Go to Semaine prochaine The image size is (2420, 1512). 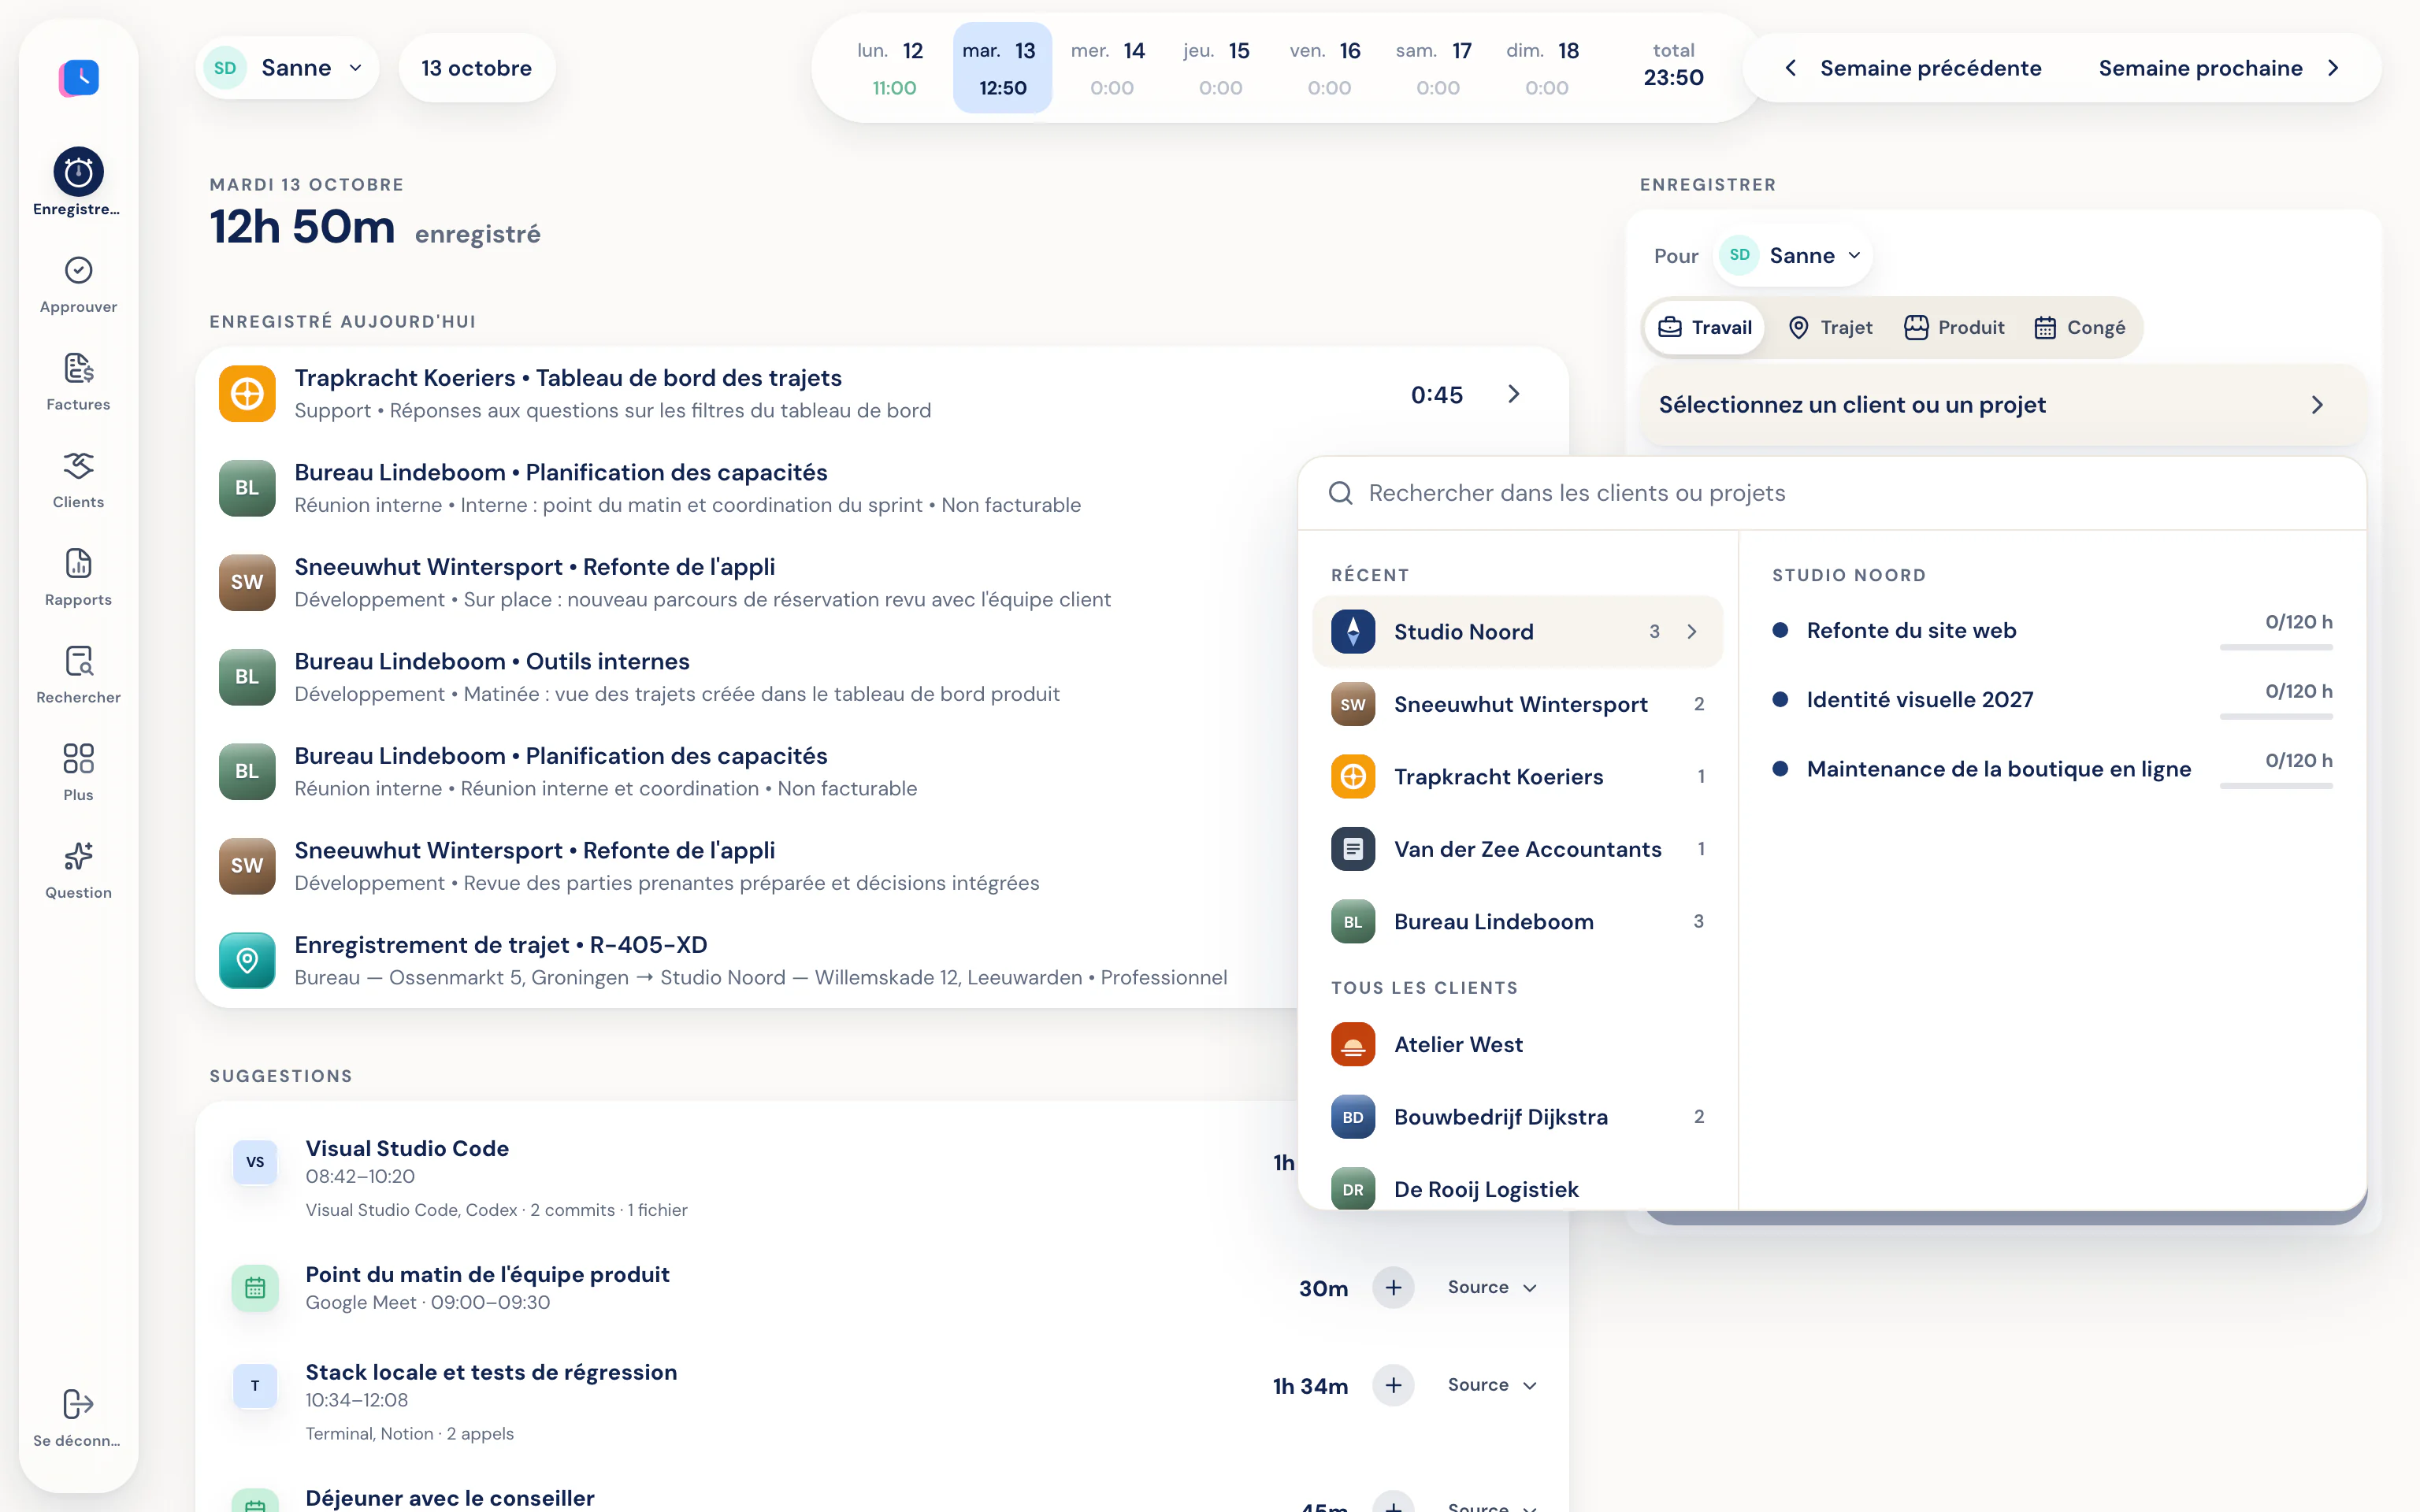[x=2219, y=68]
